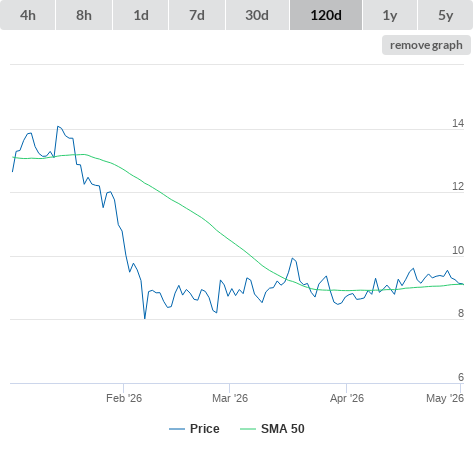Open the 30d time range tab
Image resolution: width=474 pixels, height=455 pixels.
(257, 15)
